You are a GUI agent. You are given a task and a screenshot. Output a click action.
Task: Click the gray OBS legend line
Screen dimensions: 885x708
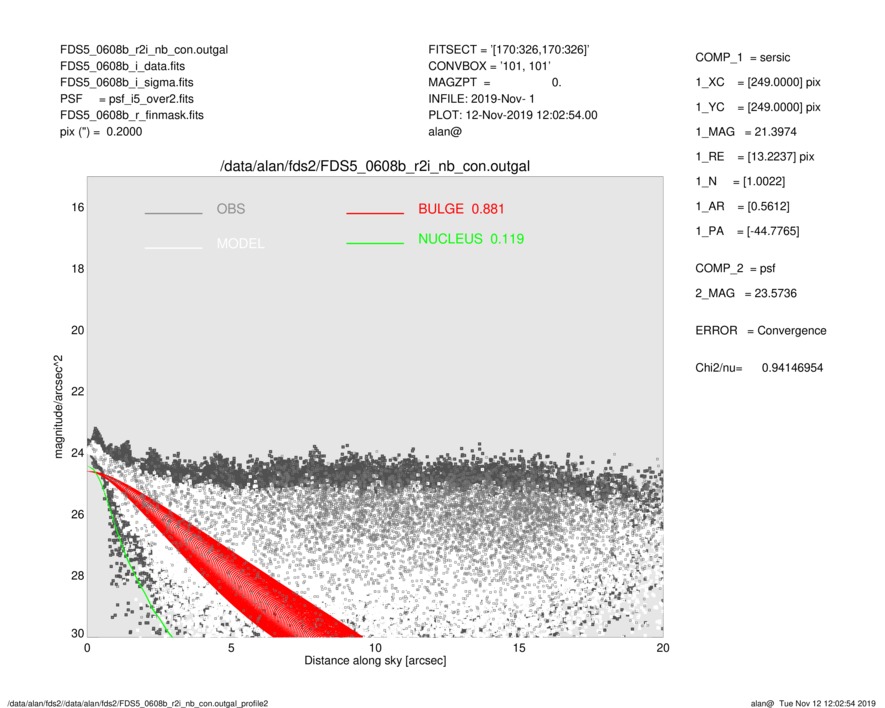173,213
